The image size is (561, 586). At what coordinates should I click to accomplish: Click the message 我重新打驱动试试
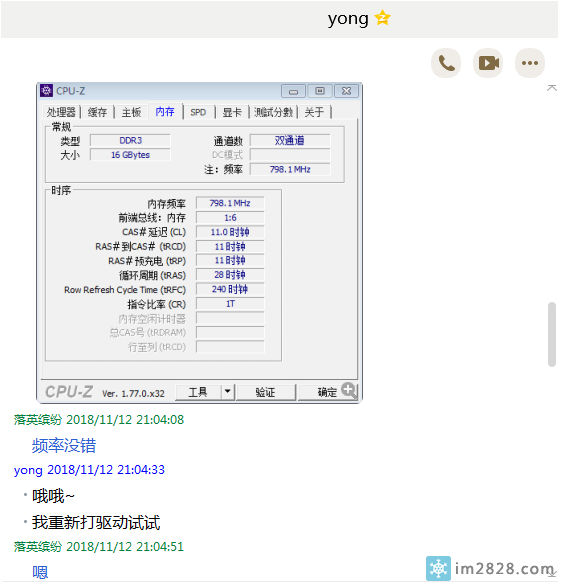pyautogui.click(x=96, y=522)
